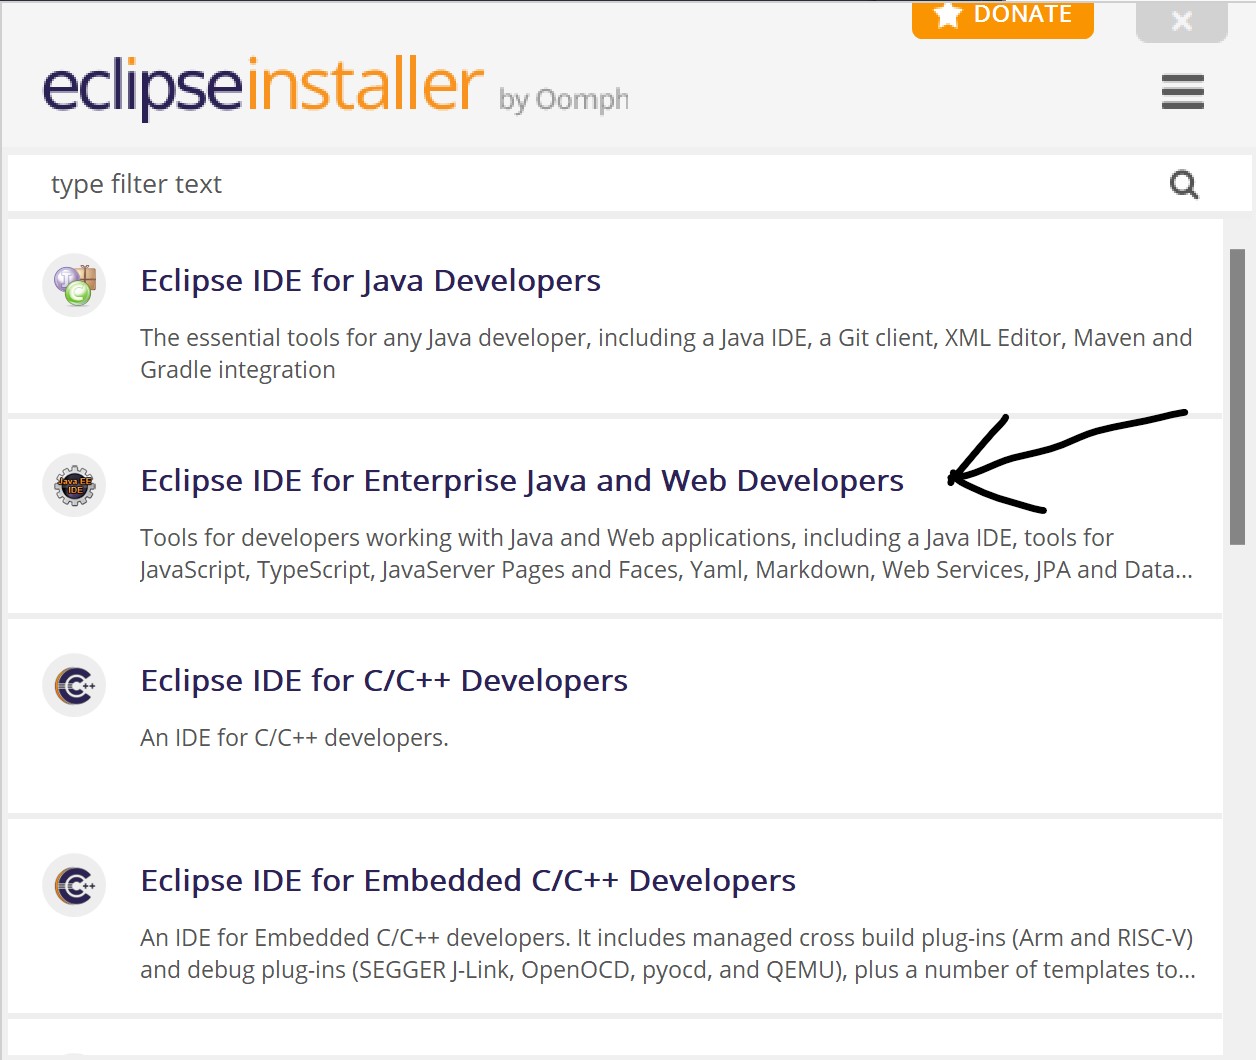Viewport: 1256px width, 1060px height.
Task: Click the vertical scrollbar thumb
Action: click(1237, 396)
